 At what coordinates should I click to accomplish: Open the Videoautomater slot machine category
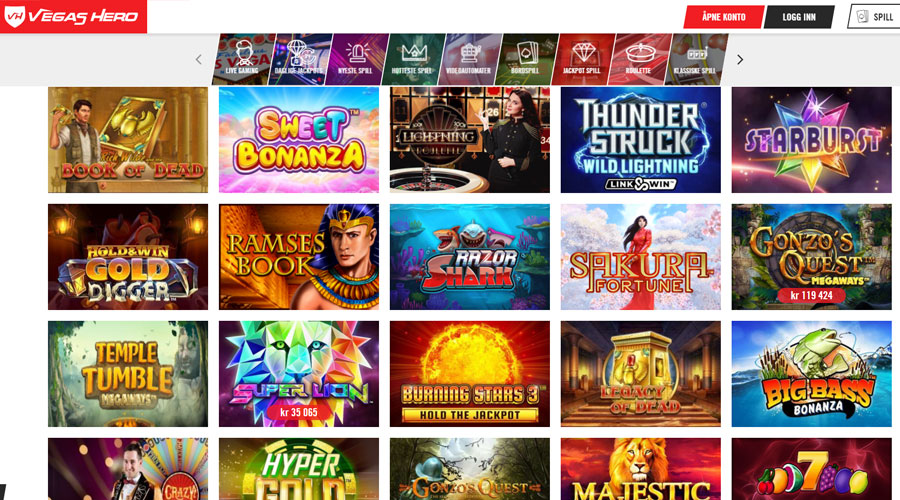[470, 59]
